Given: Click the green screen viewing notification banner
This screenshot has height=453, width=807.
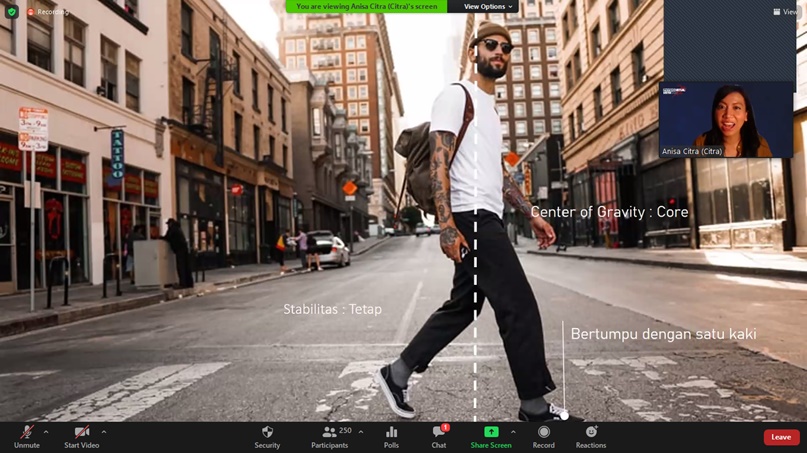Looking at the screenshot, I should (x=367, y=7).
